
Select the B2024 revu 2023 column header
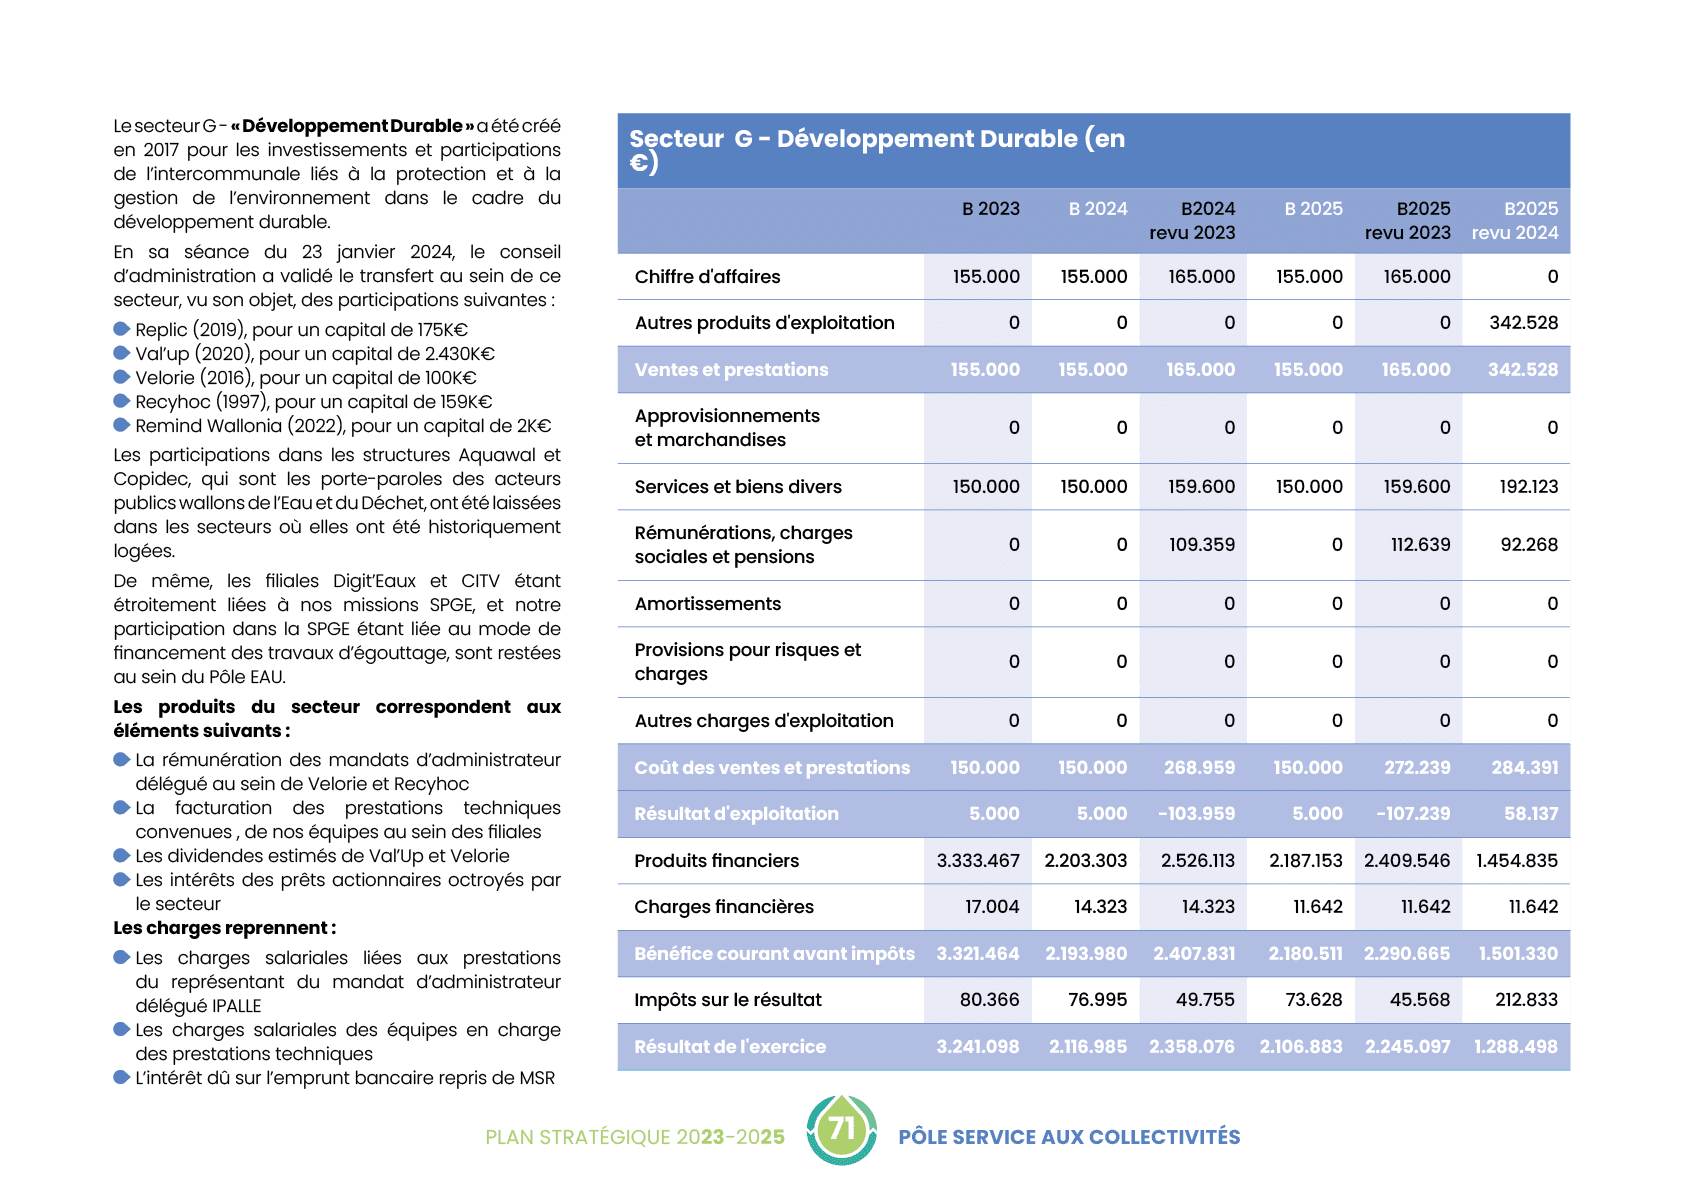pyautogui.click(x=1192, y=221)
